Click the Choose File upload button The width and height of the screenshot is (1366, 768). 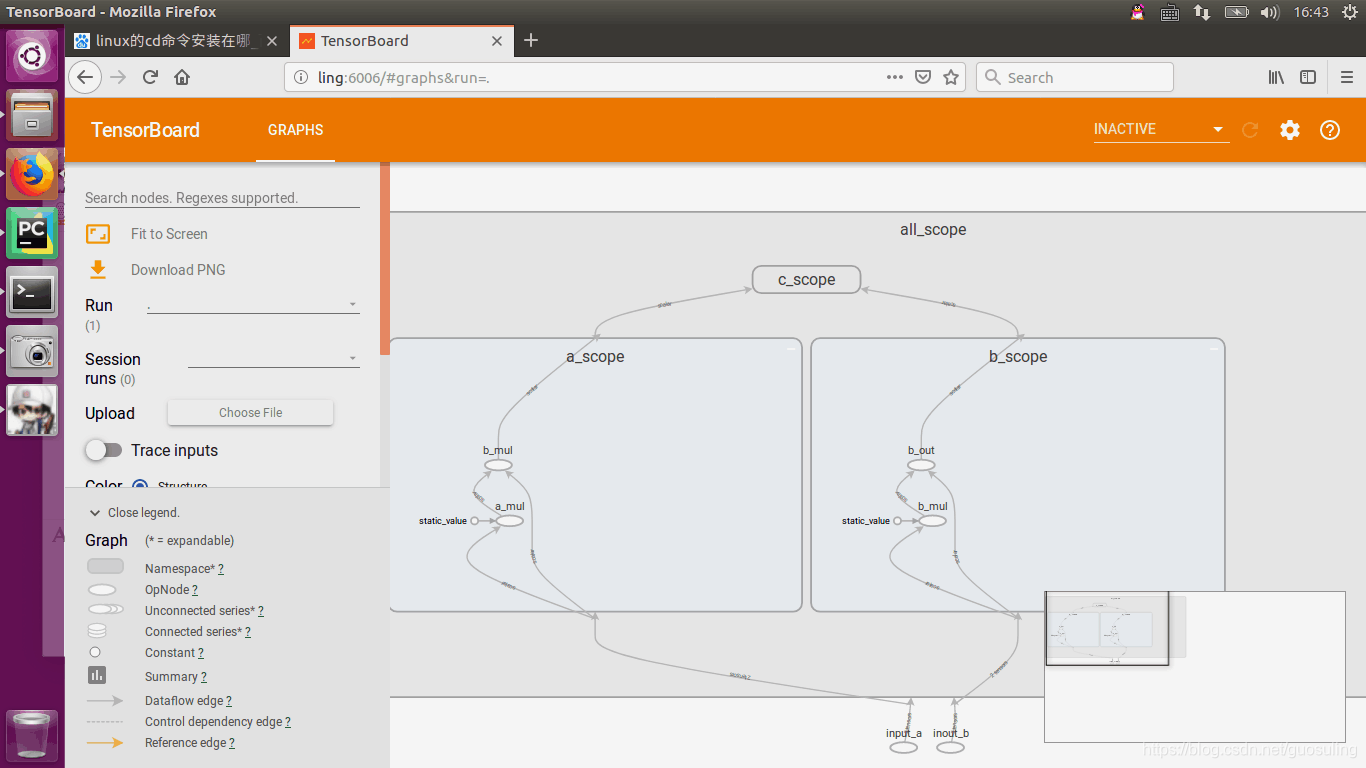click(x=250, y=412)
